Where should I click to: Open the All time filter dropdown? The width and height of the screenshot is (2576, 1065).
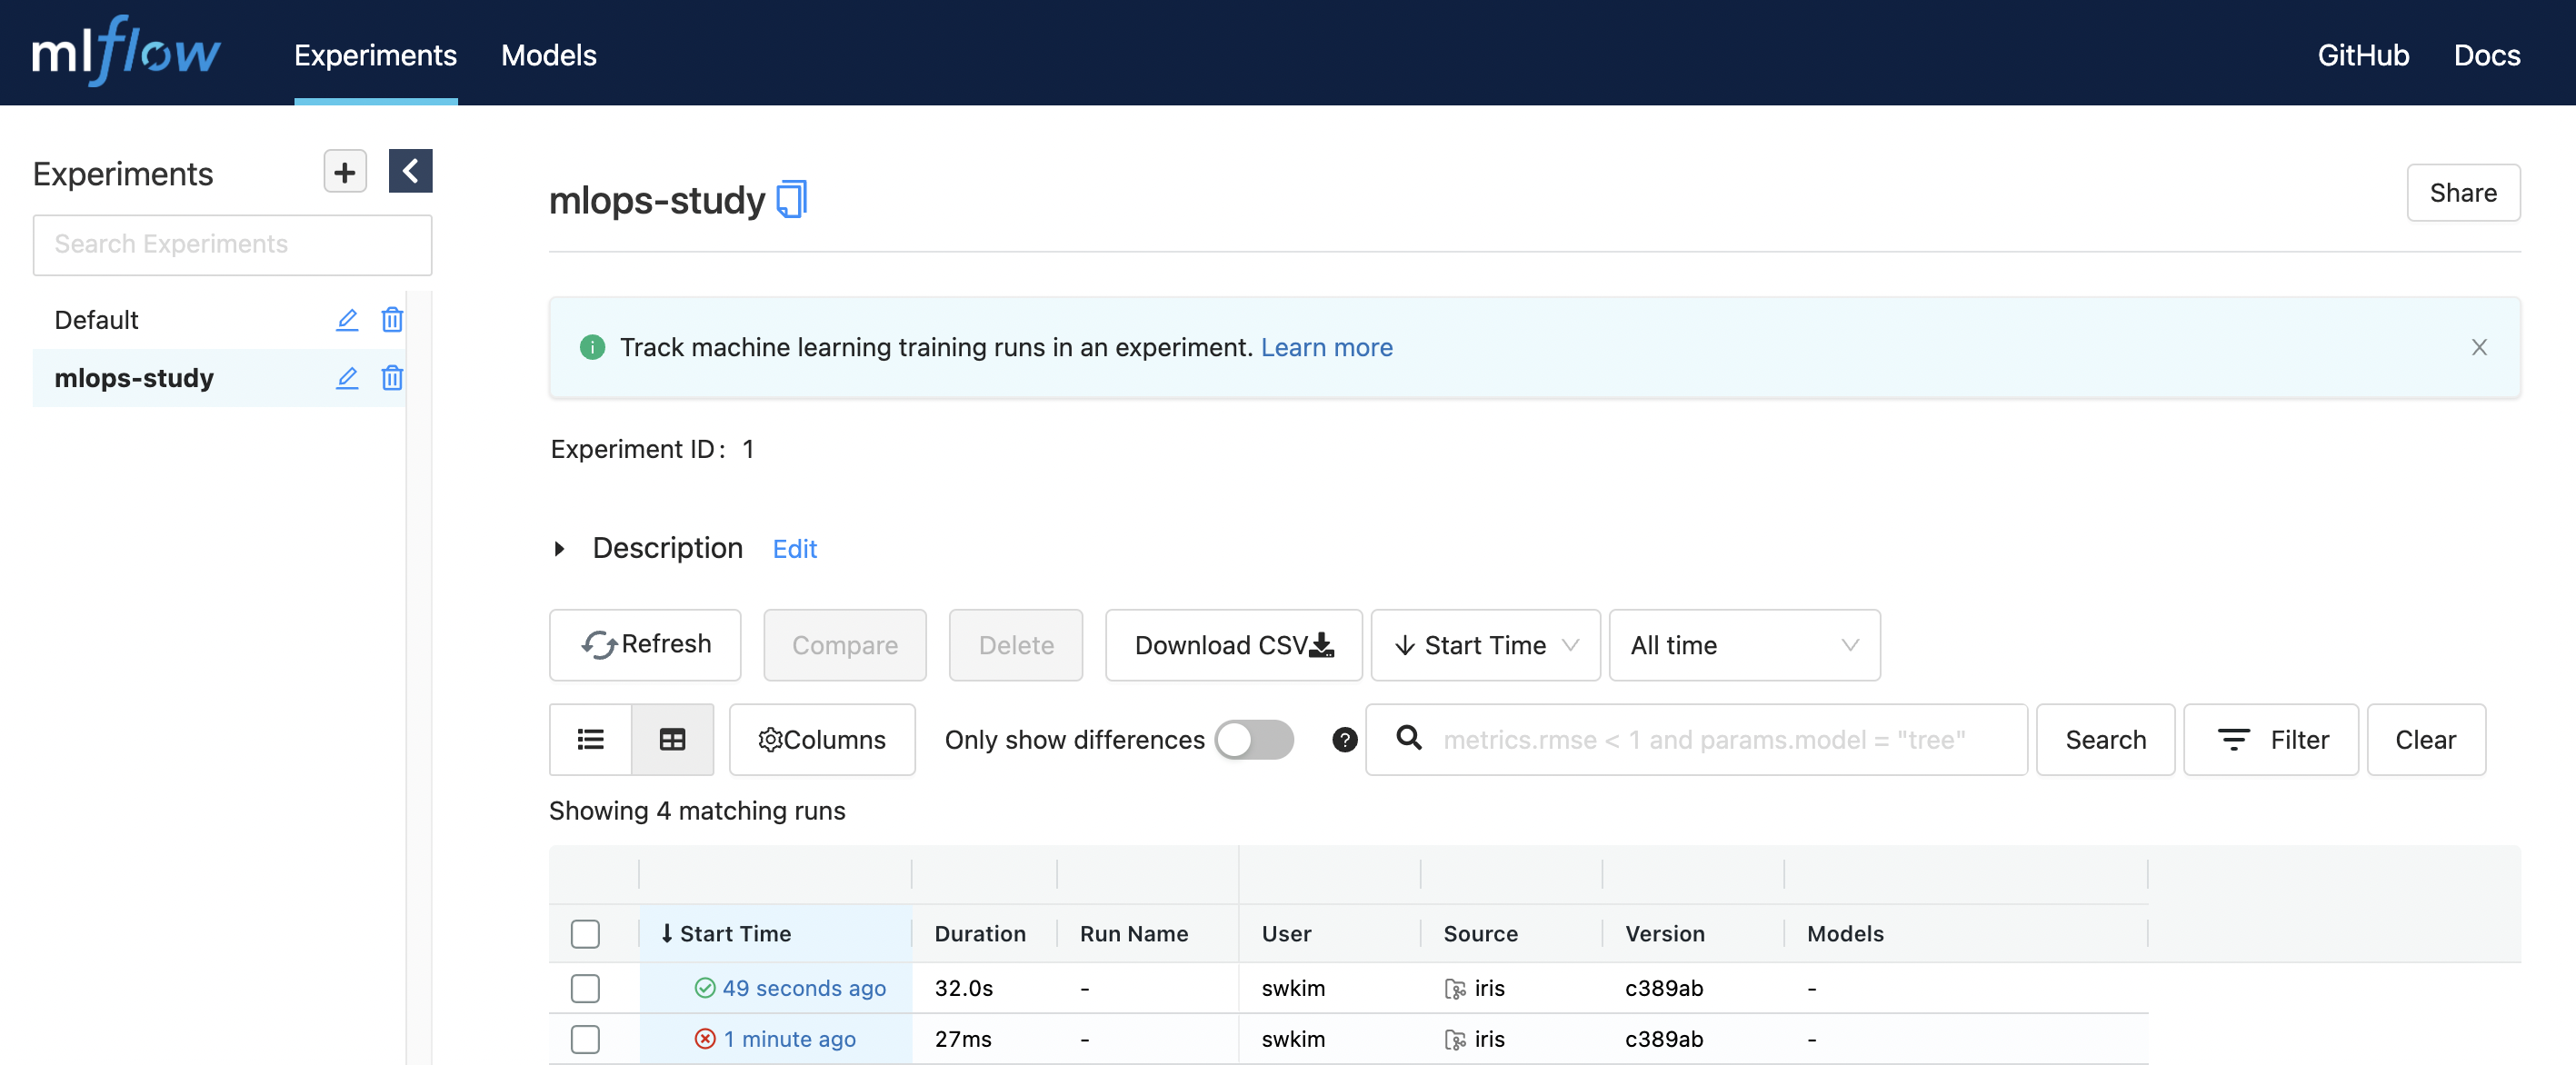tap(1744, 645)
